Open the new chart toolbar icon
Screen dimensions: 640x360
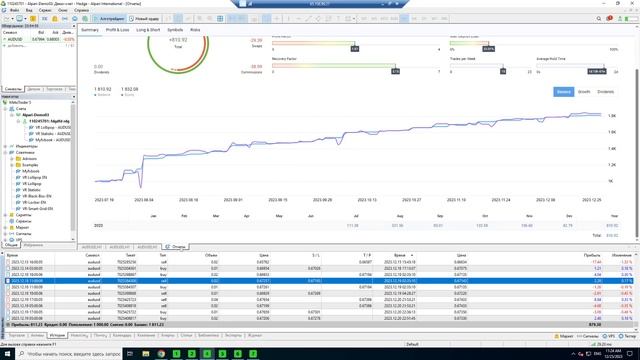pyautogui.click(x=6, y=19)
